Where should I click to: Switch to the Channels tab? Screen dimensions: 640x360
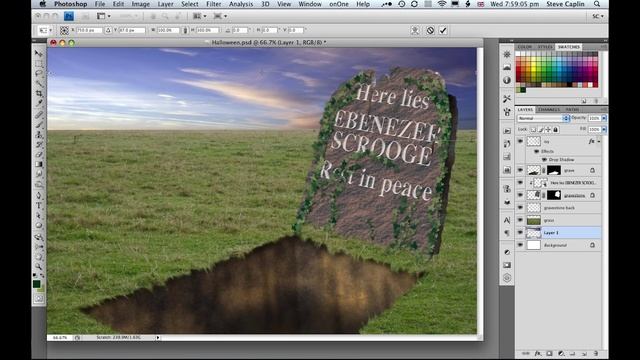click(549, 109)
